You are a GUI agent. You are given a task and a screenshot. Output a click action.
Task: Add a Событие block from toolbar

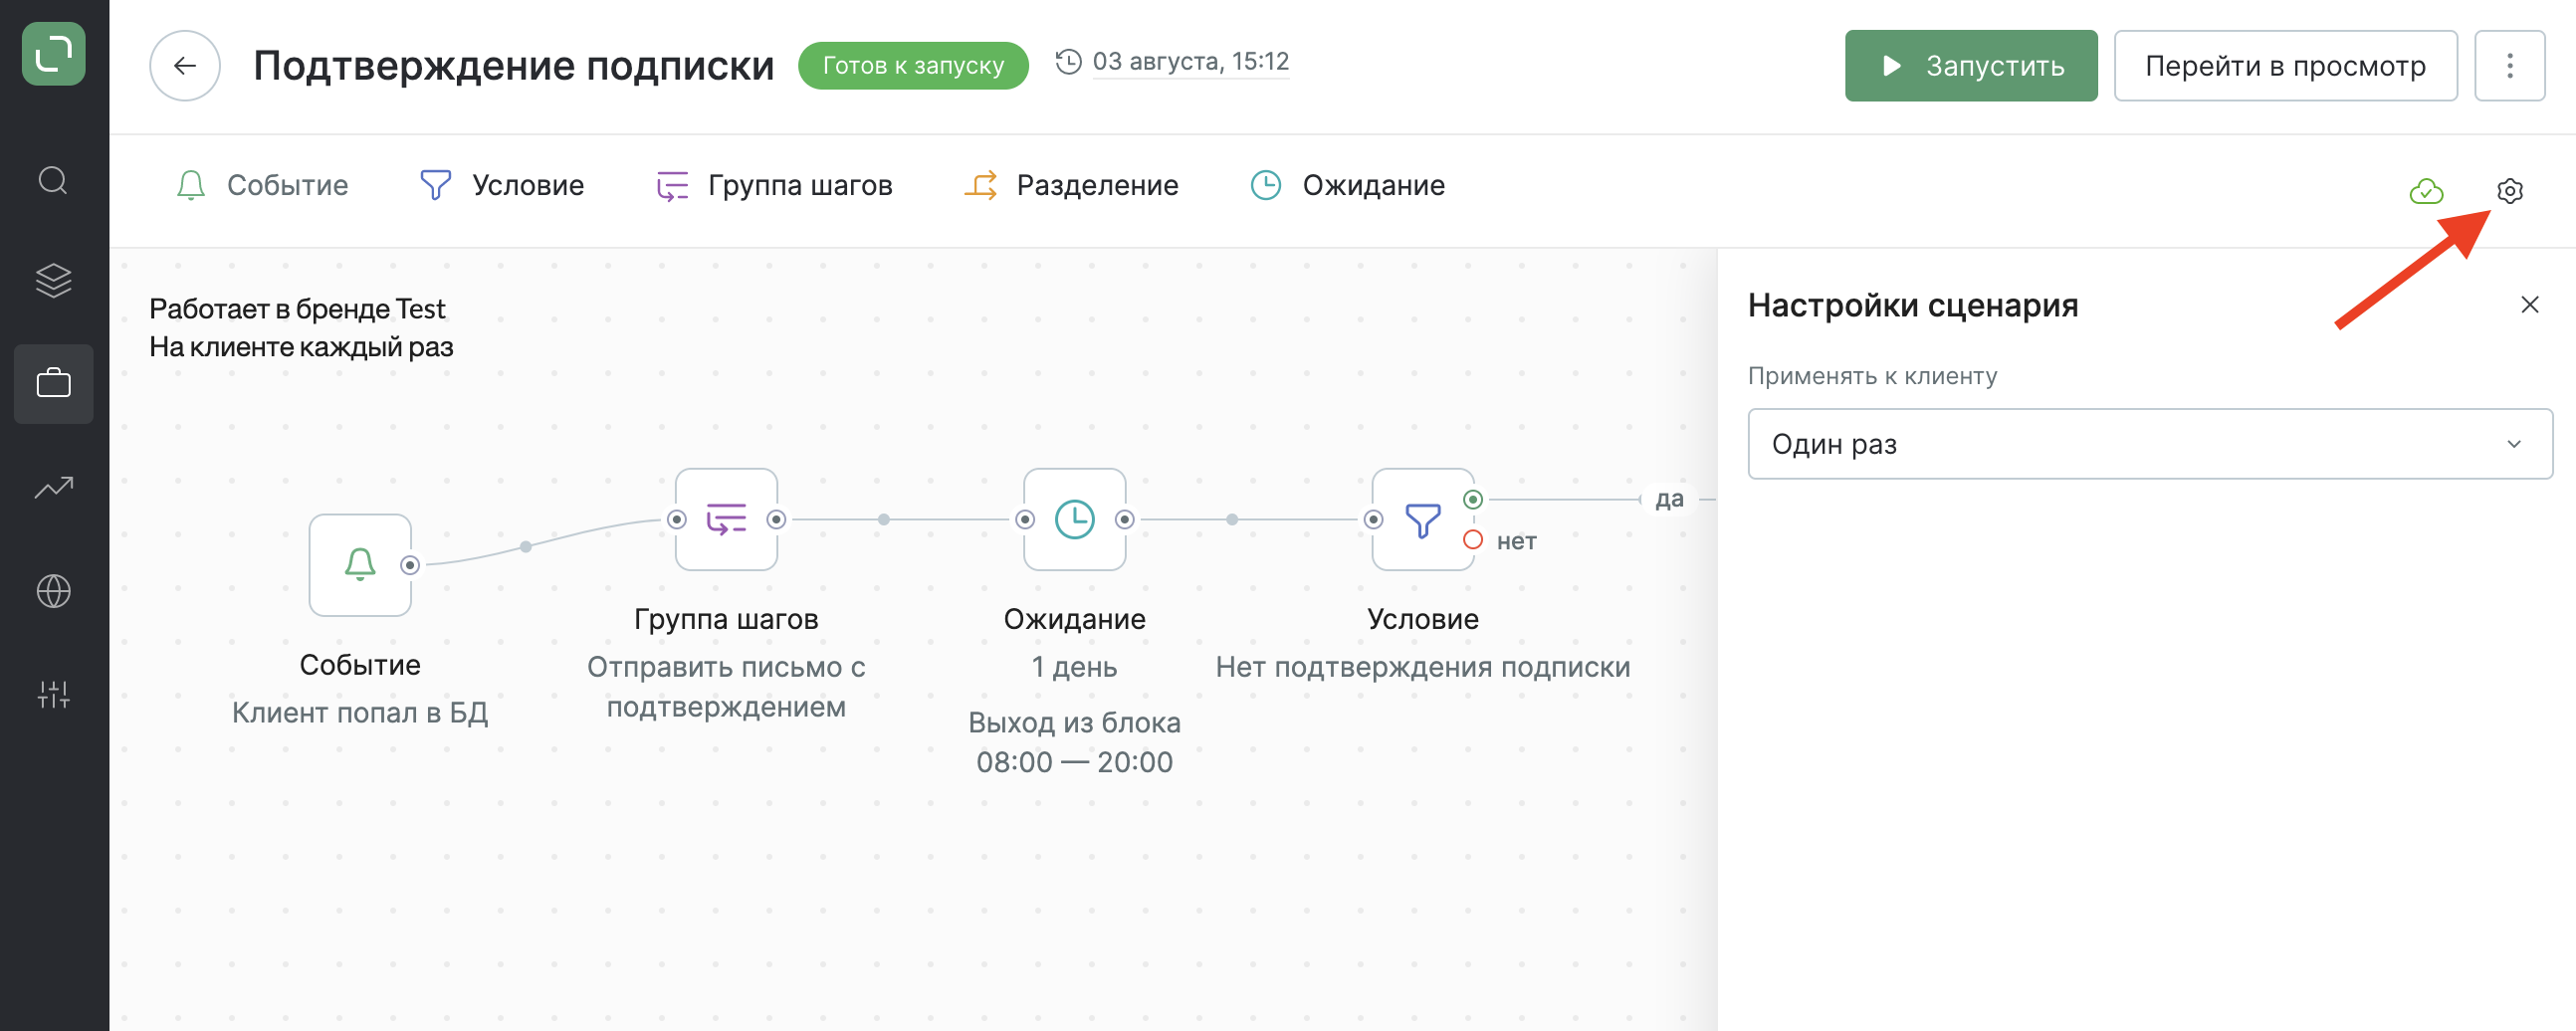coord(262,185)
